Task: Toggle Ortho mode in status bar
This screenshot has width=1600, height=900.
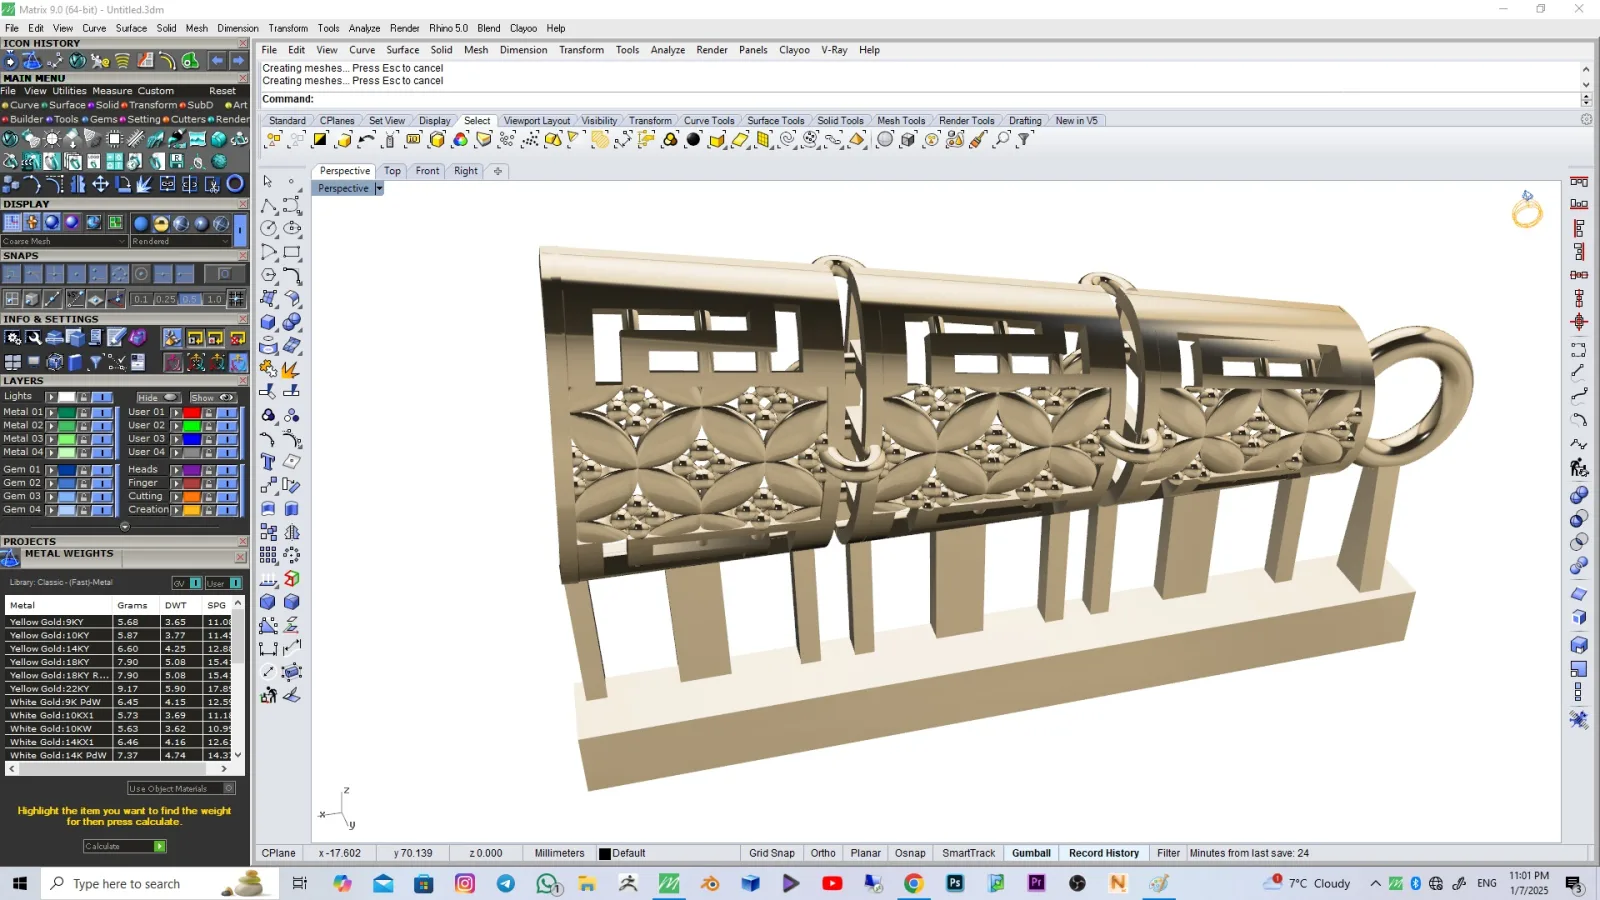Action: click(x=823, y=853)
